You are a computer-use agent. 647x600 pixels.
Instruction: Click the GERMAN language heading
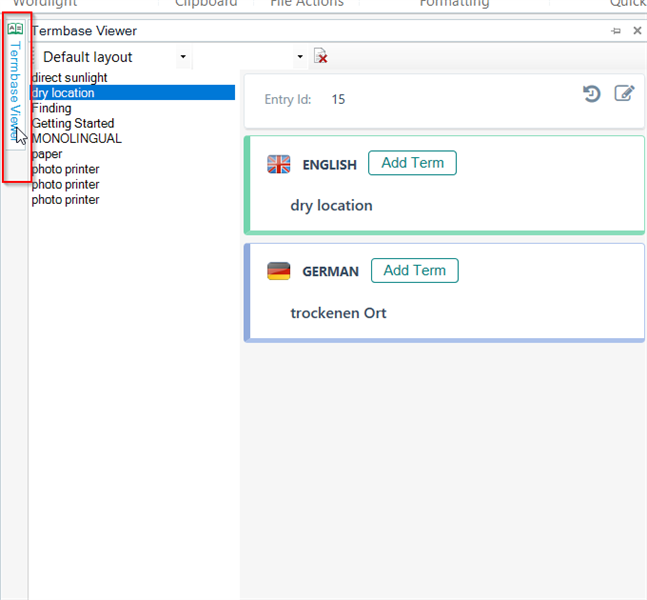tap(331, 272)
